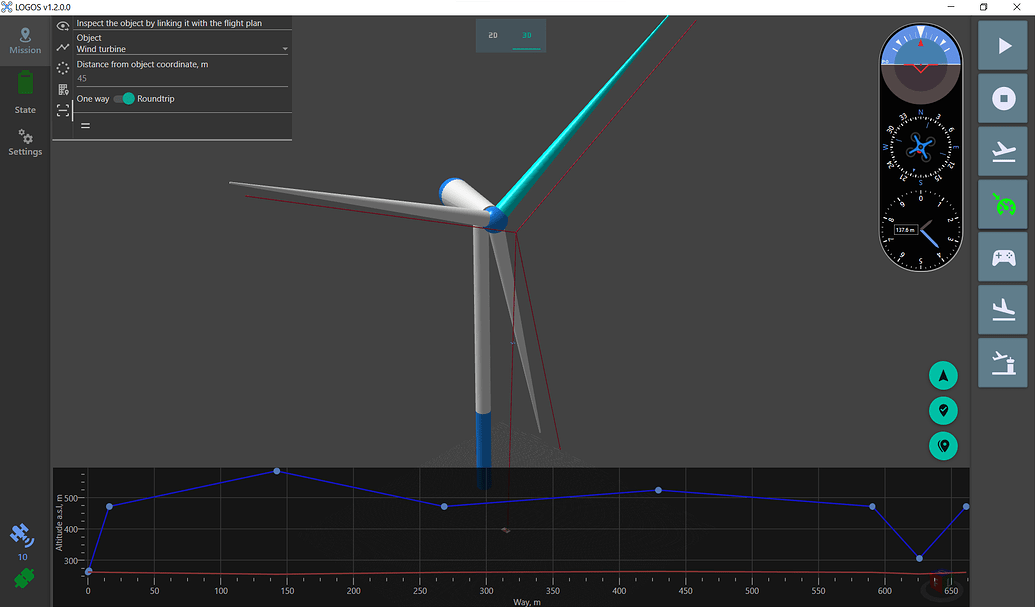This screenshot has height=607, width=1035.
Task: Open Settings from the left sidebar
Action: click(25, 143)
